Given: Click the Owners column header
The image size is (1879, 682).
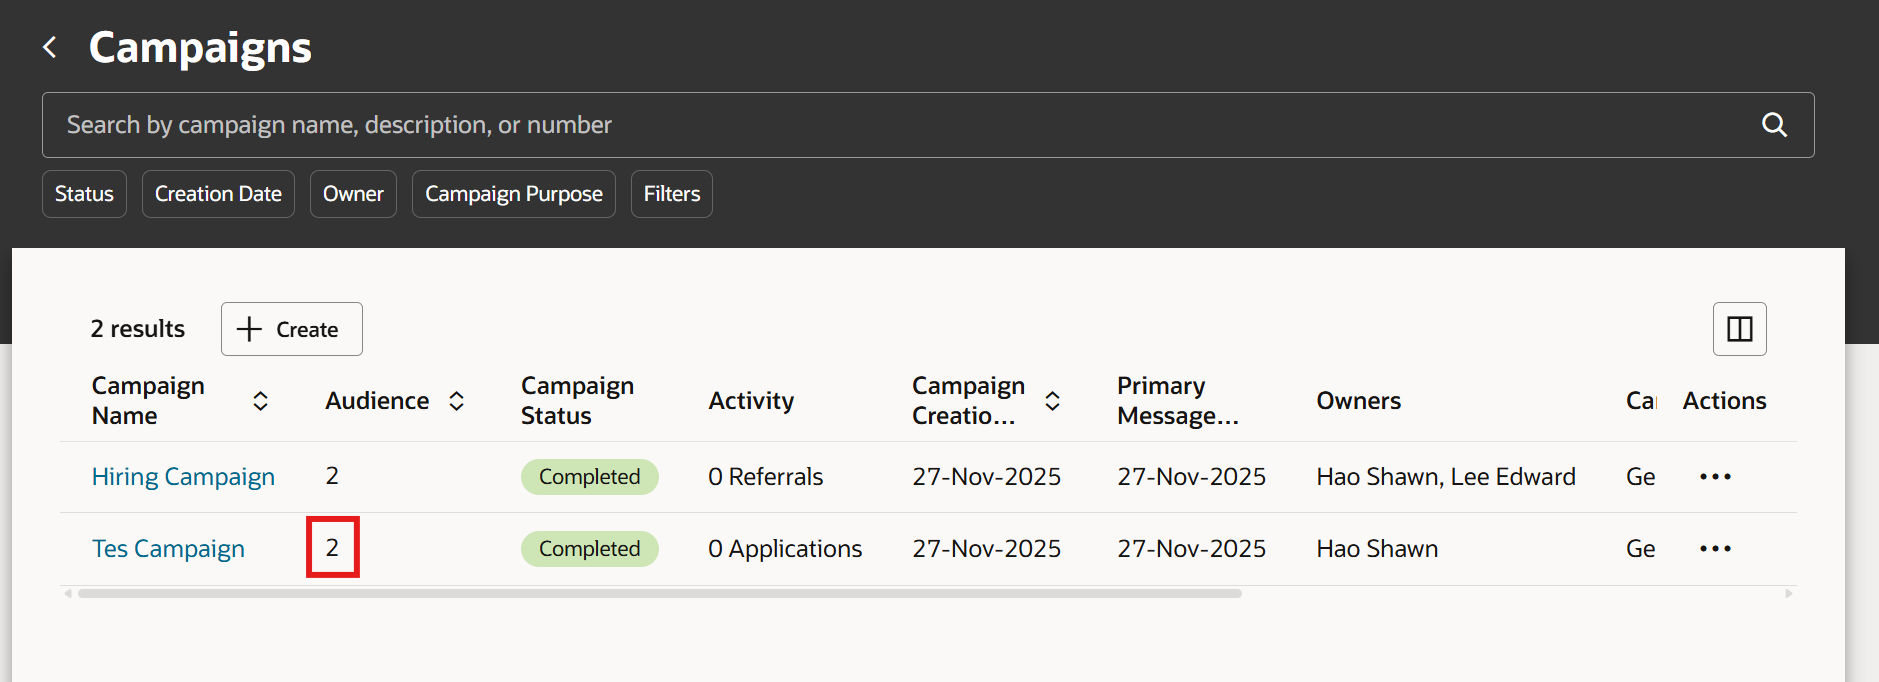Looking at the screenshot, I should click(1358, 401).
